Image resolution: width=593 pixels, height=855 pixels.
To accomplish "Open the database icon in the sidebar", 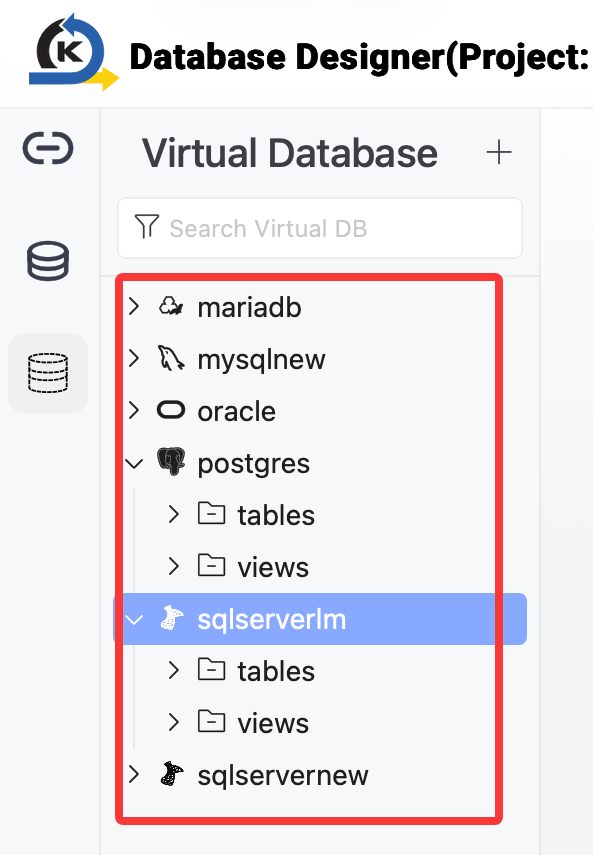I will coord(48,261).
